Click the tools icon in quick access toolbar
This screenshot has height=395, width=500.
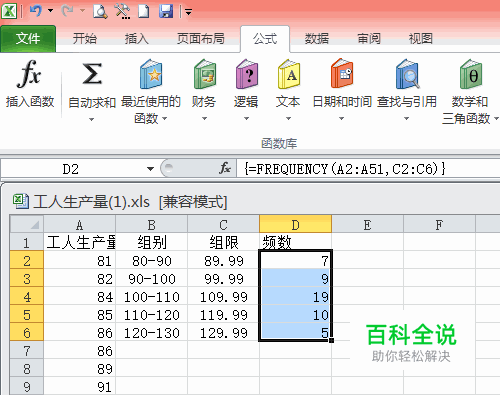(x=122, y=11)
